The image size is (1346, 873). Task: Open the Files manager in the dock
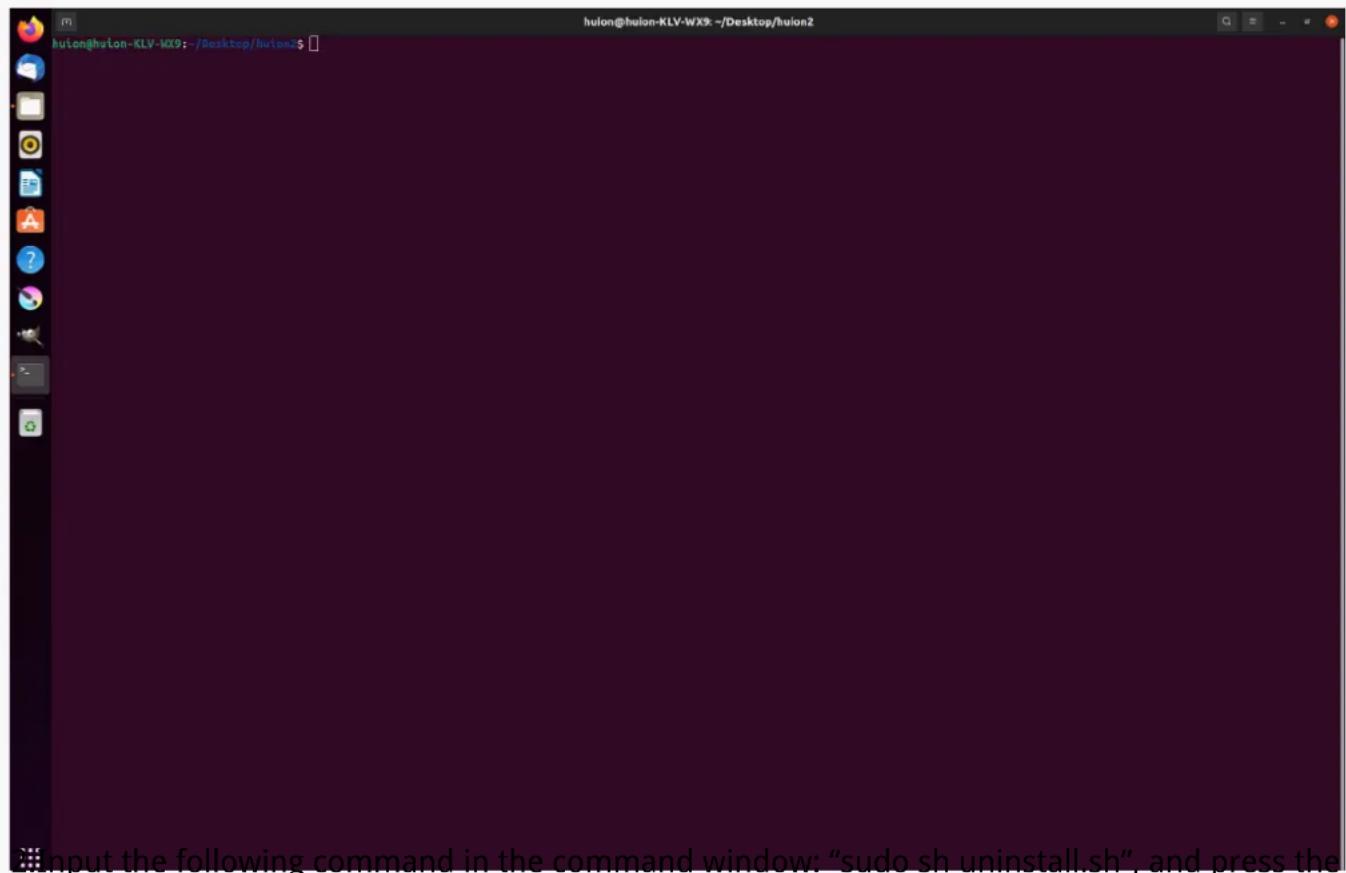point(31,106)
